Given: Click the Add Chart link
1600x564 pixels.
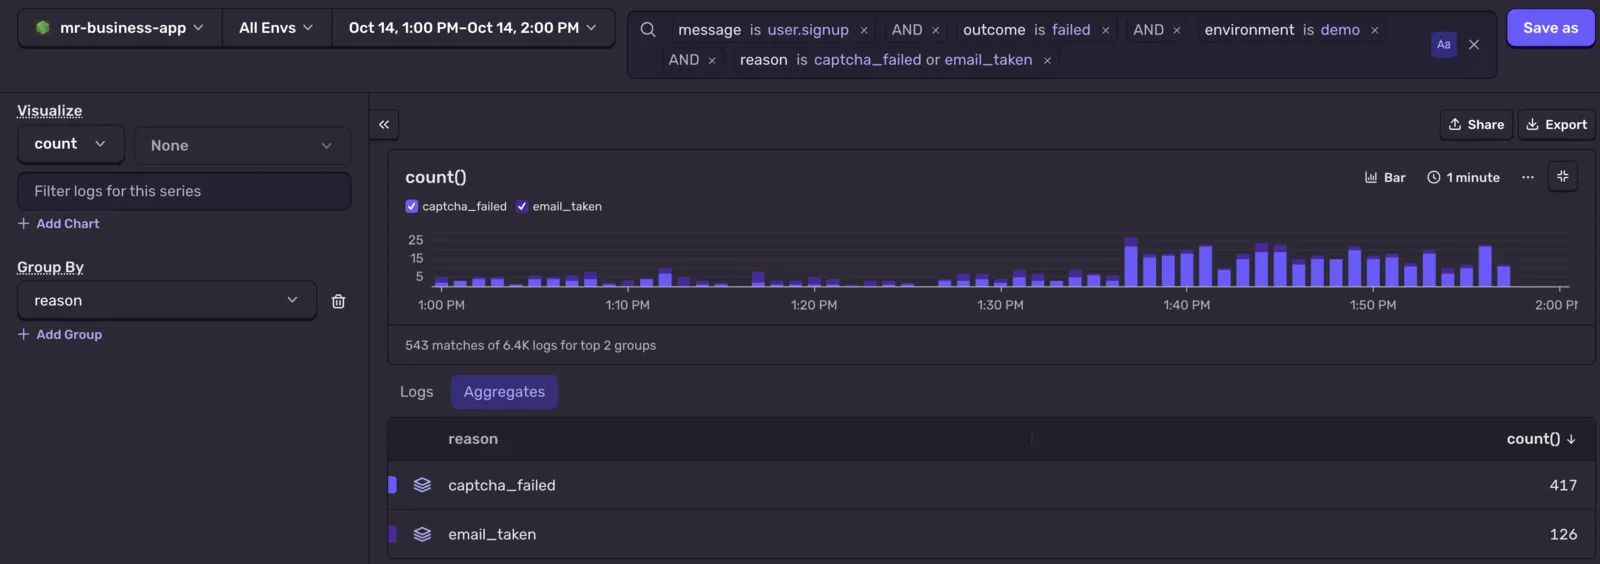Looking at the screenshot, I should (59, 224).
